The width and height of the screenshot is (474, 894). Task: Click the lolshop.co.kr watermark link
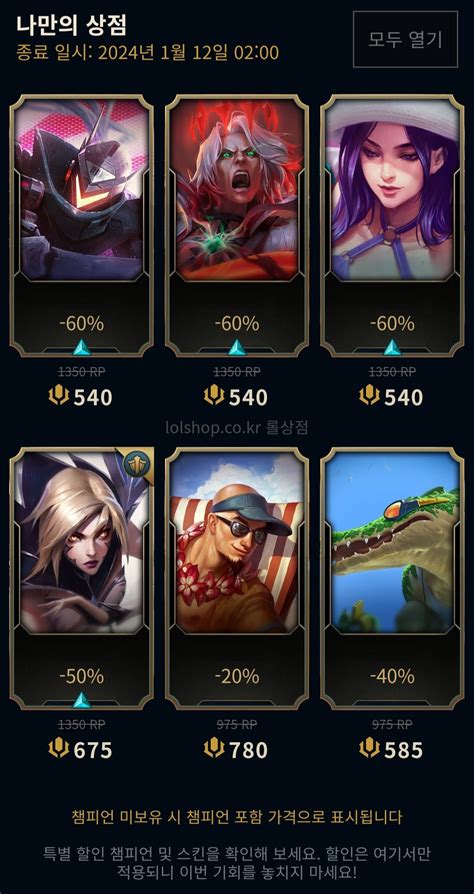pos(237,428)
